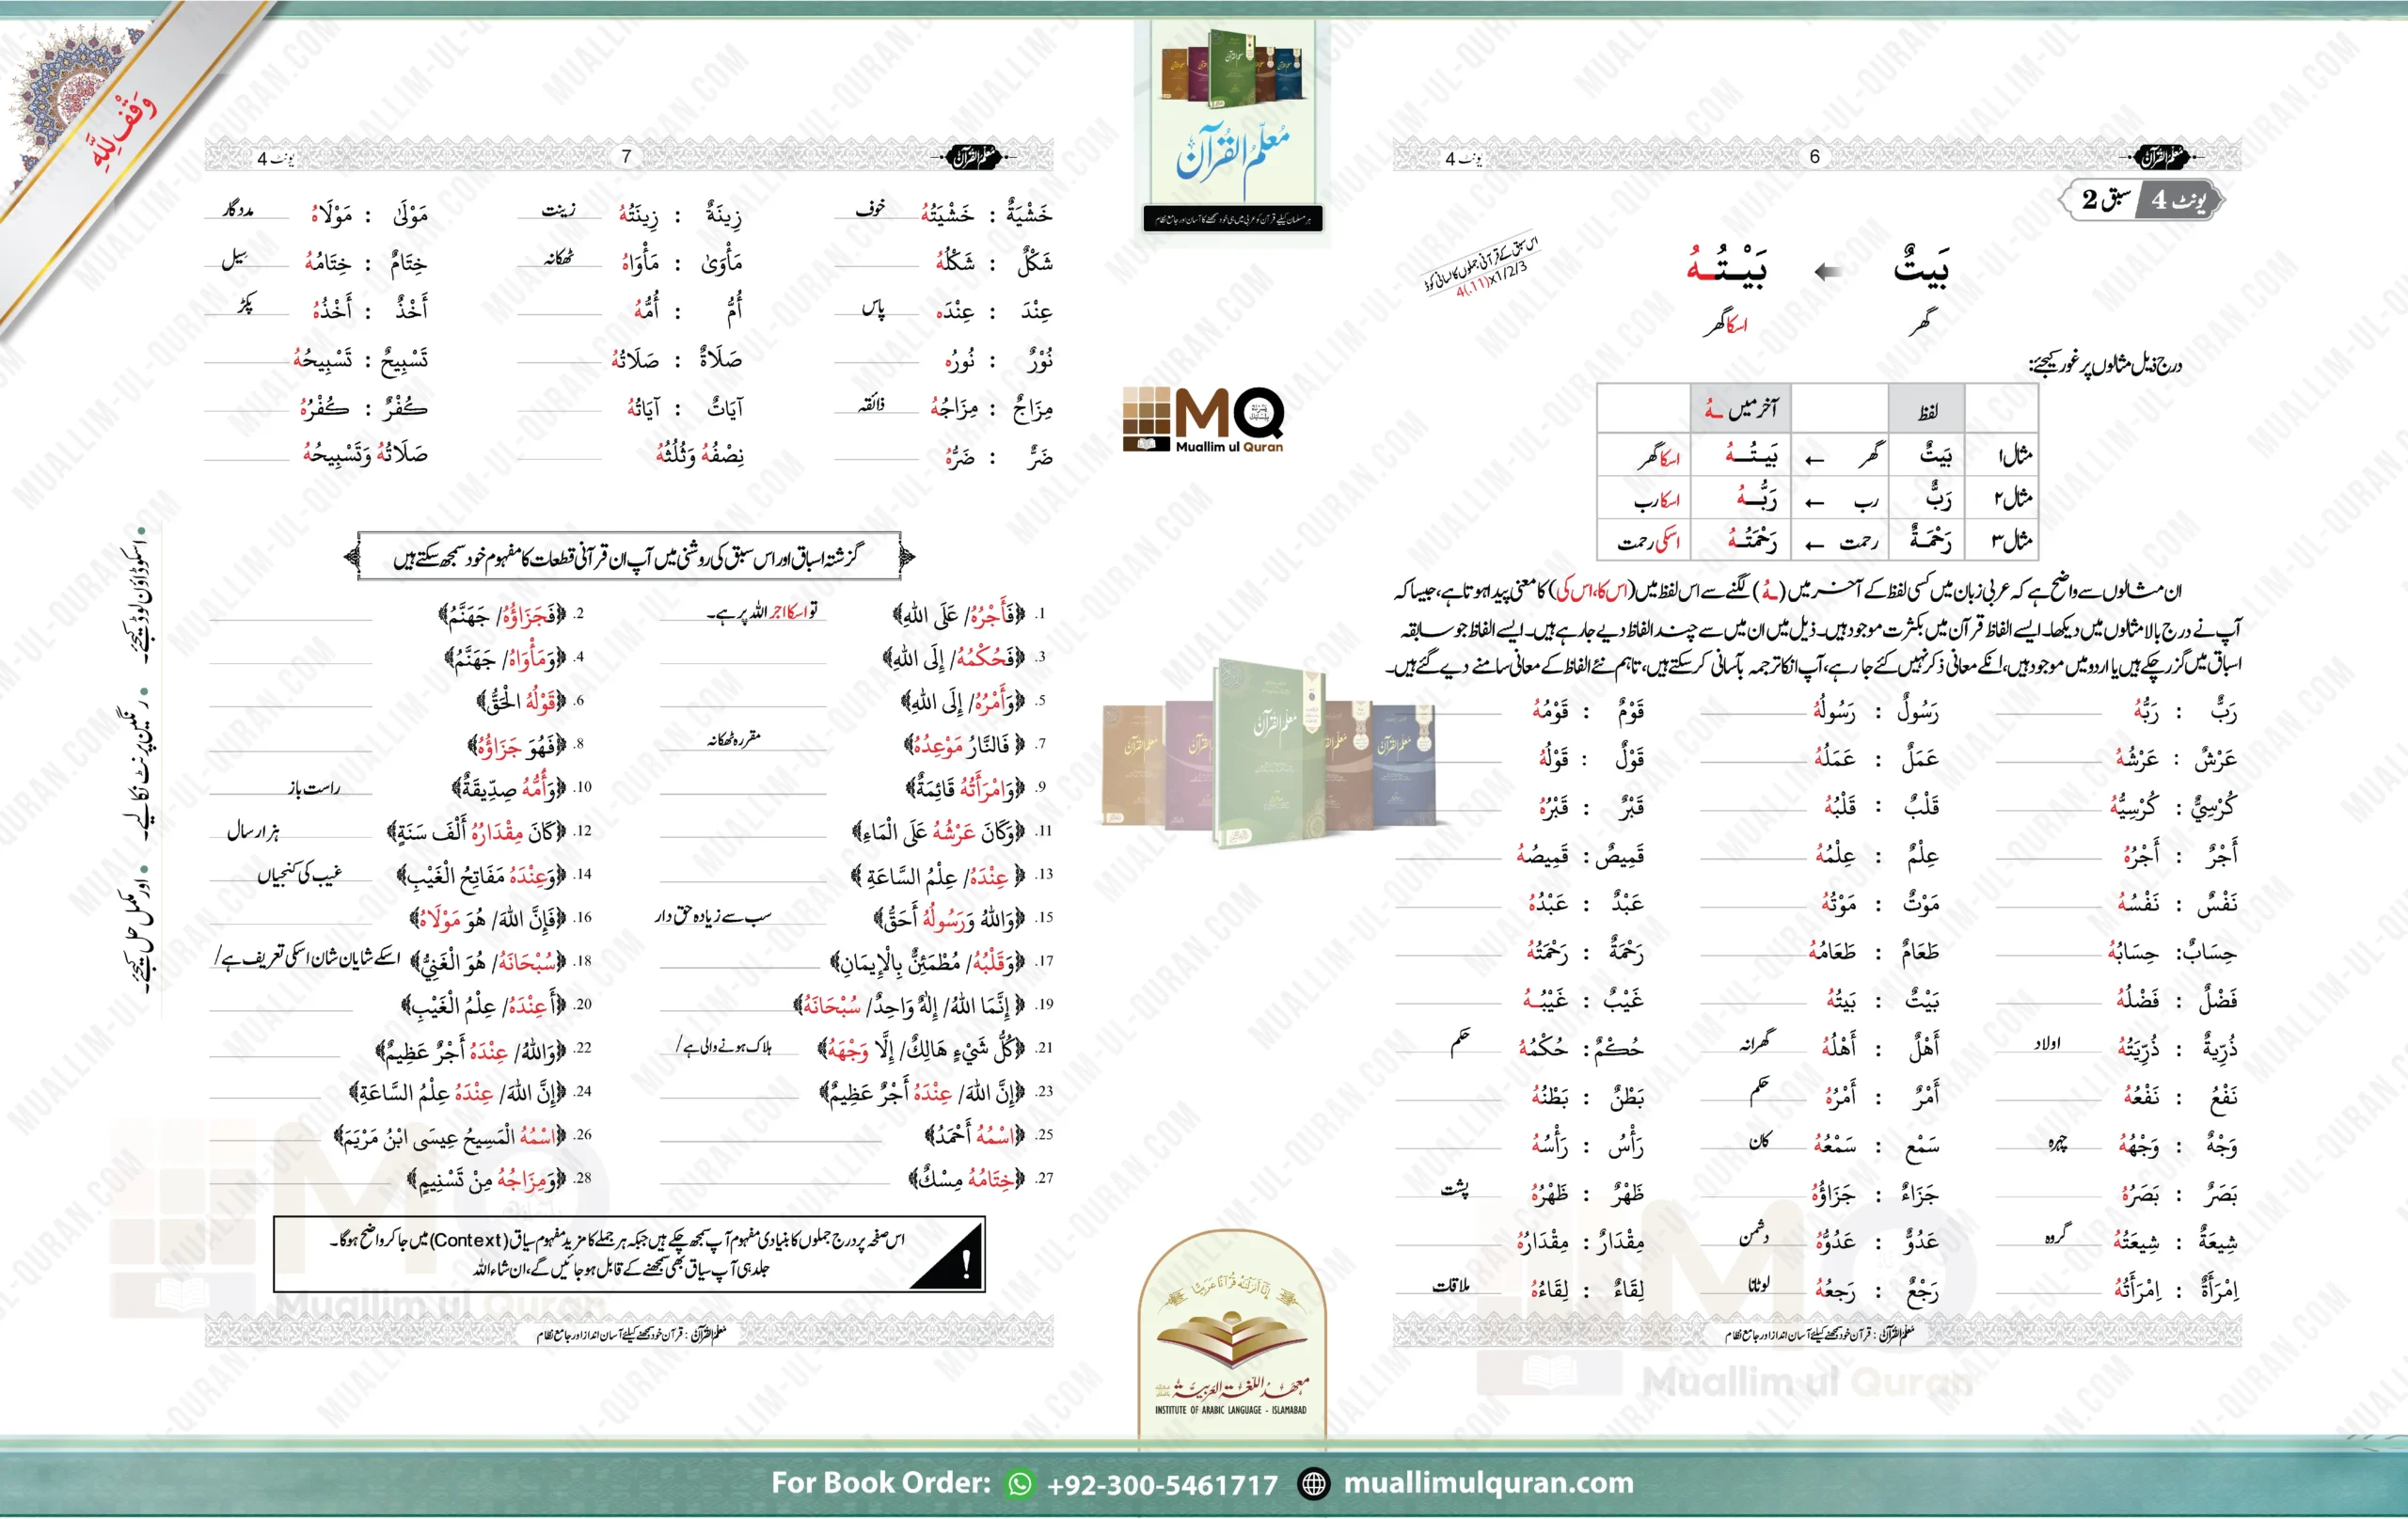The image size is (2408, 1519).
Task: Click the لفظ table header cell
Action: tap(1927, 410)
